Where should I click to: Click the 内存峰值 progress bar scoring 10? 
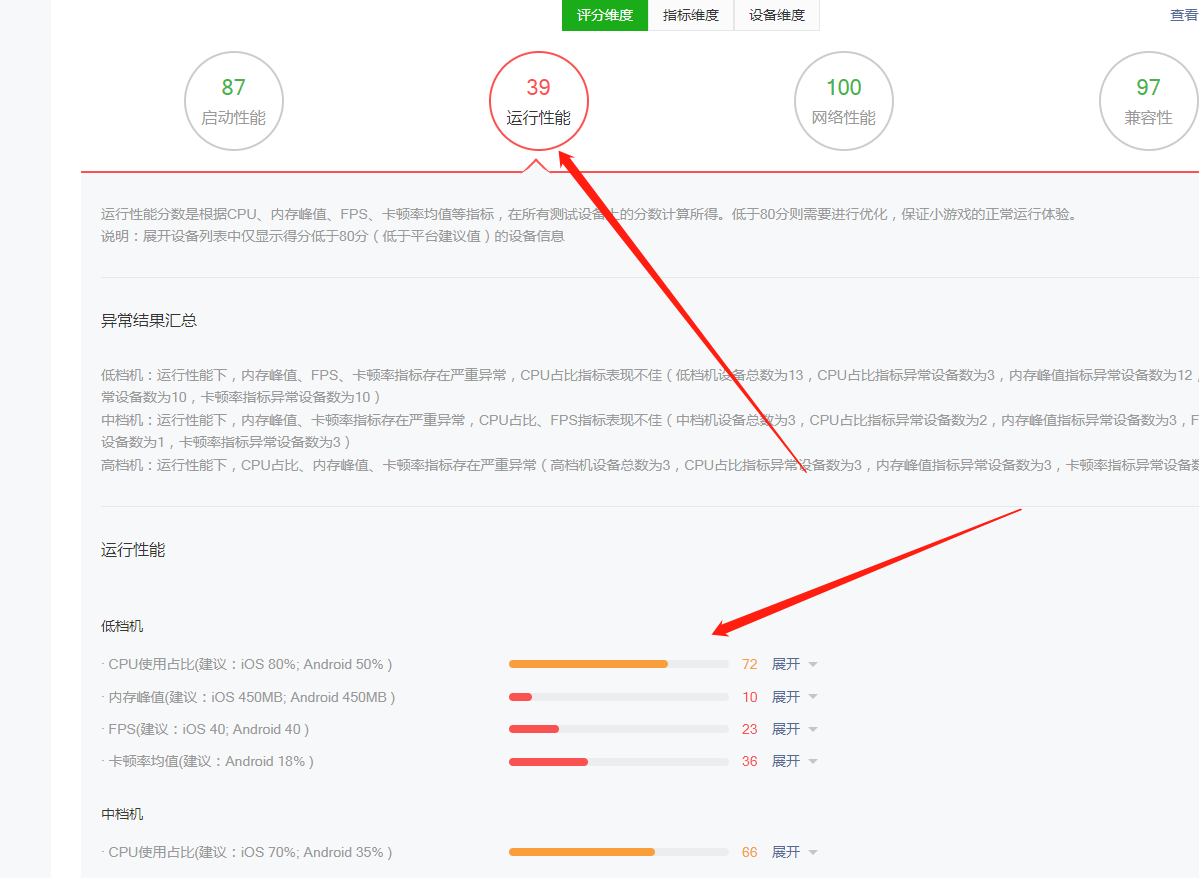619,697
